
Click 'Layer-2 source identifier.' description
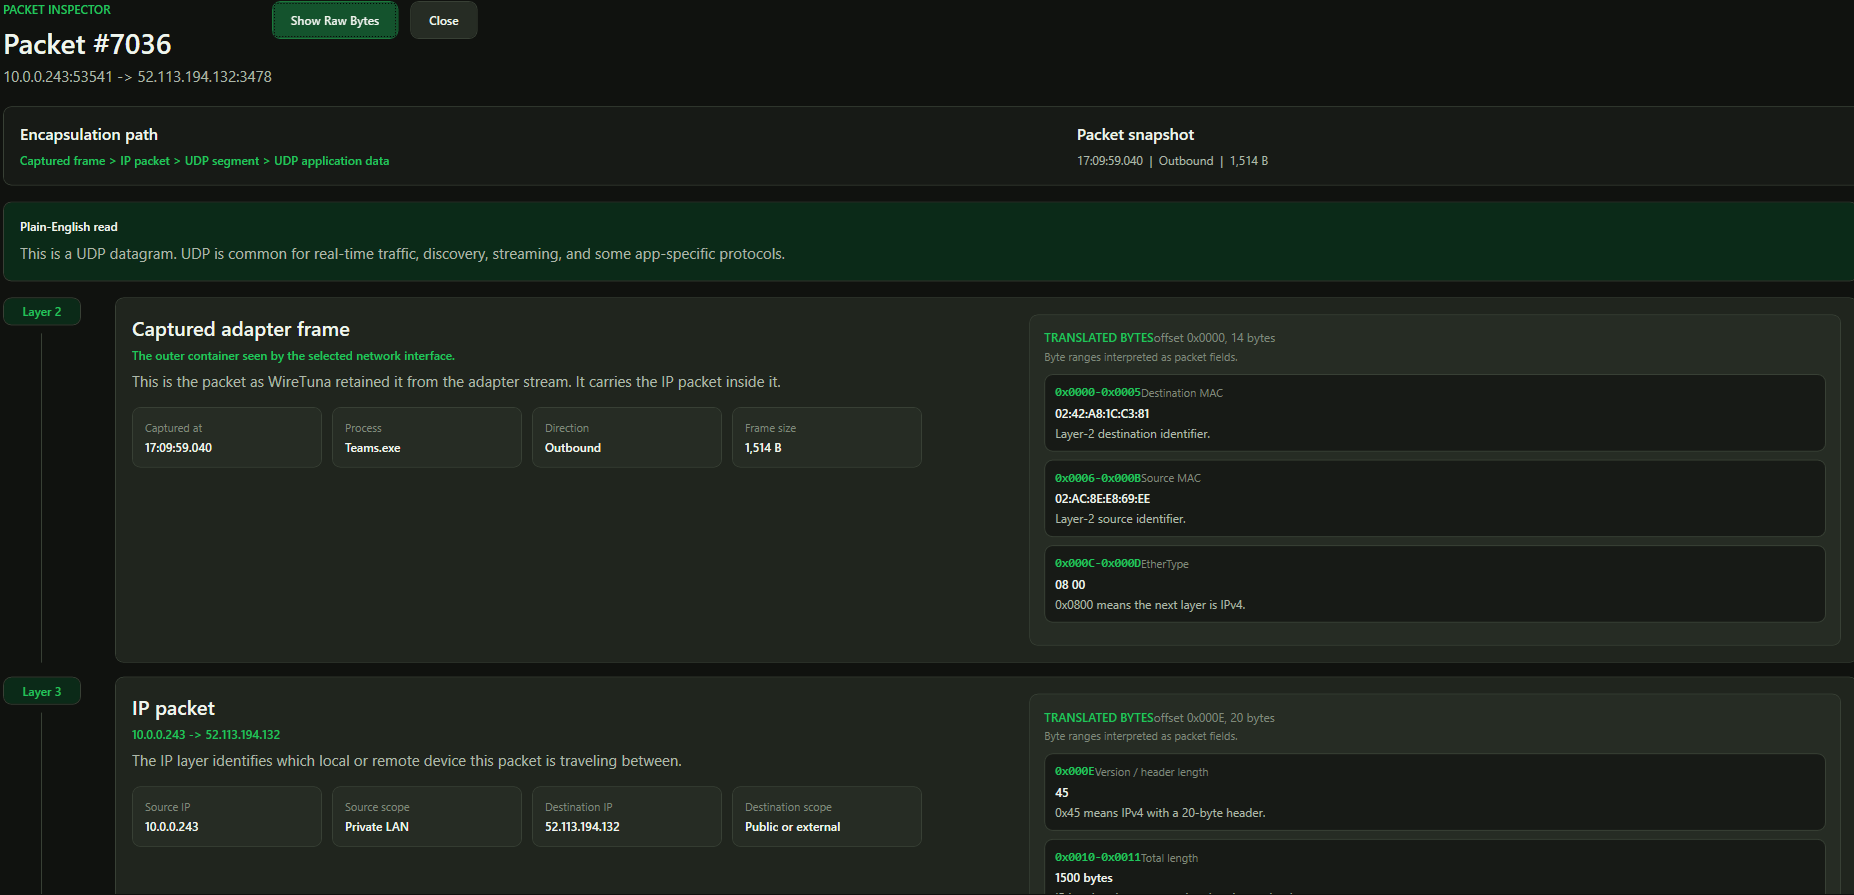click(1120, 519)
